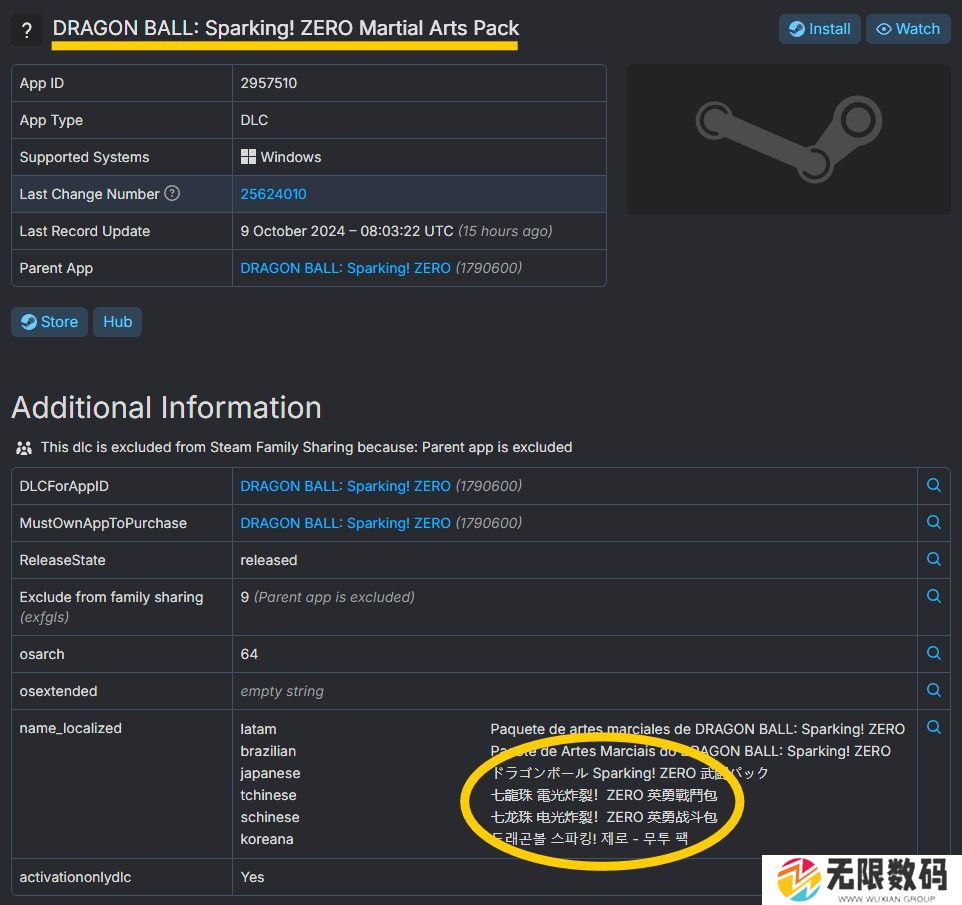Image resolution: width=962 pixels, height=905 pixels.
Task: Click the question mark app icon in header
Action: (26, 29)
